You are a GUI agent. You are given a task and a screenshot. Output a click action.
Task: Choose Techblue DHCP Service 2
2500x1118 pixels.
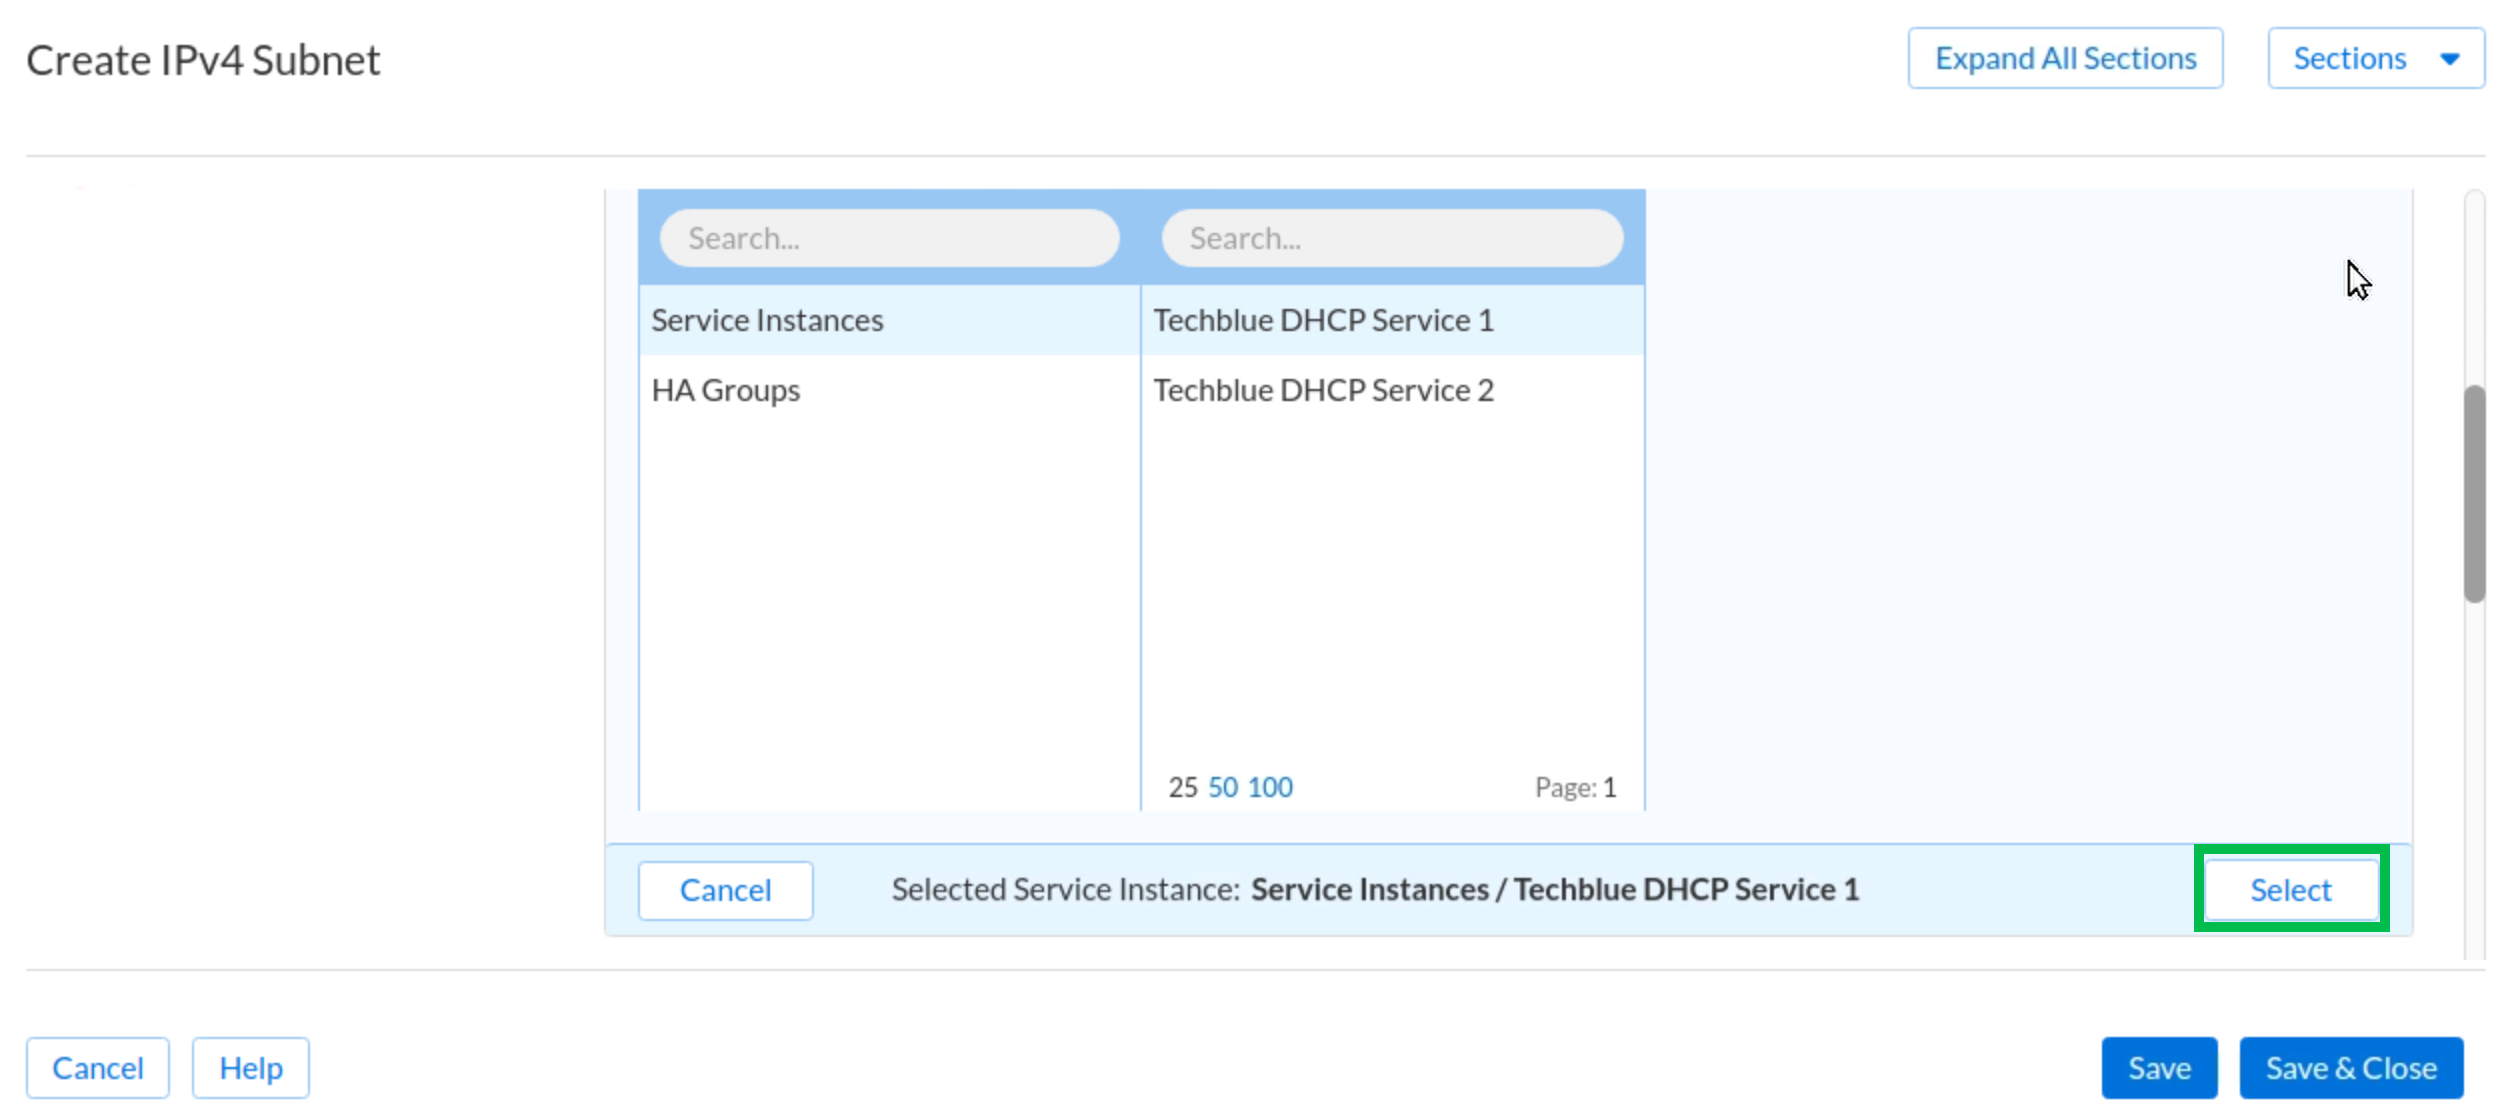[x=1322, y=390]
